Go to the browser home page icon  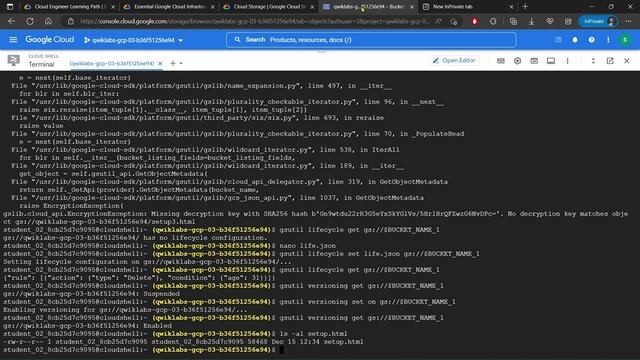(48, 21)
